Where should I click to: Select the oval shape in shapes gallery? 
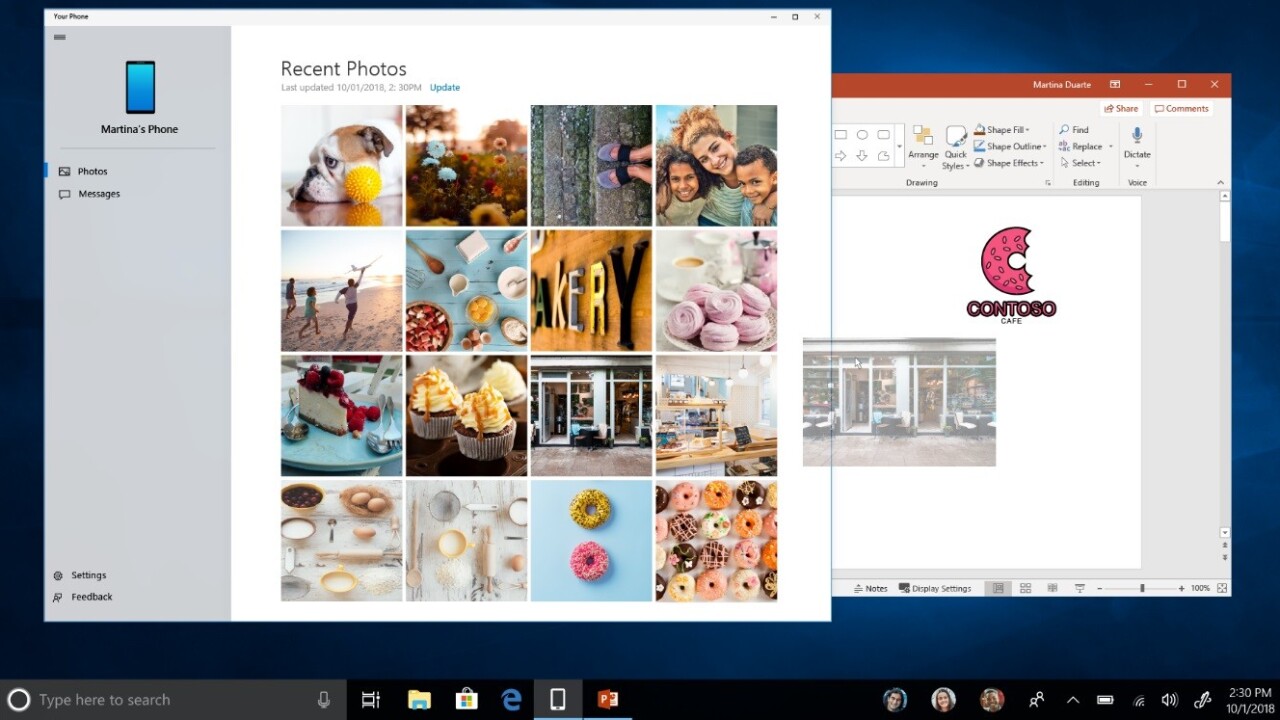pyautogui.click(x=862, y=135)
